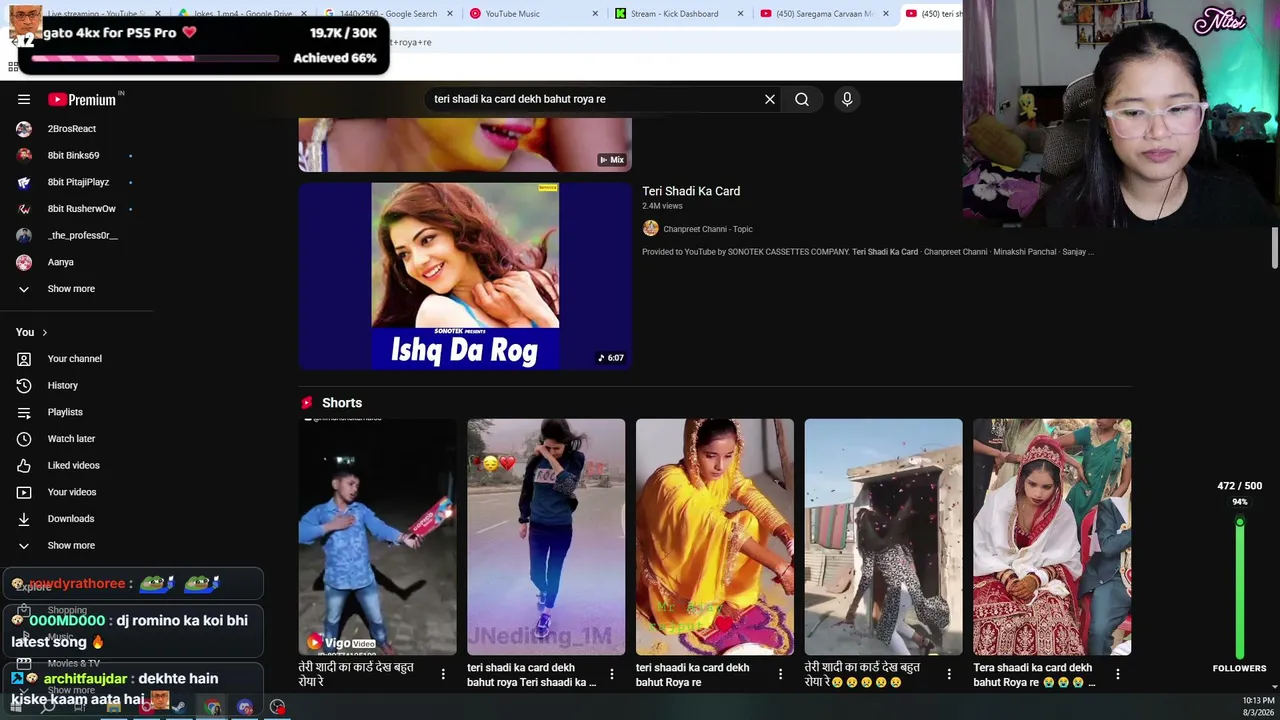Open options for 'bahut roya Teri shaadi' short
The width and height of the screenshot is (1280, 720).
pyautogui.click(x=612, y=675)
